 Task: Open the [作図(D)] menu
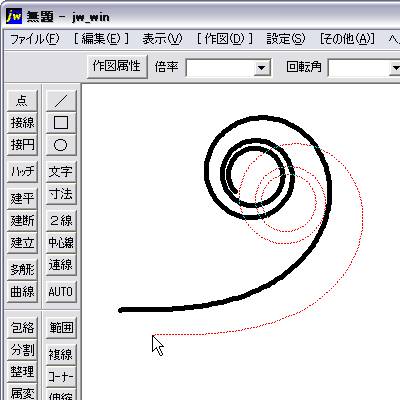click(224, 39)
